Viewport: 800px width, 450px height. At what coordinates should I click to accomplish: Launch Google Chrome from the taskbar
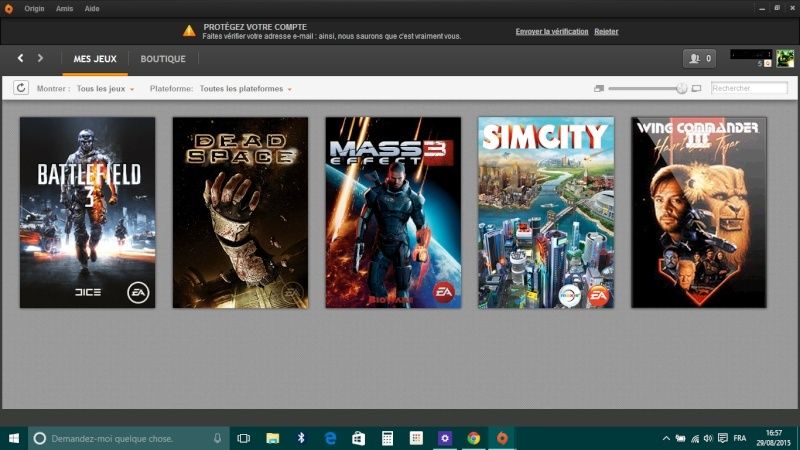pyautogui.click(x=473, y=438)
